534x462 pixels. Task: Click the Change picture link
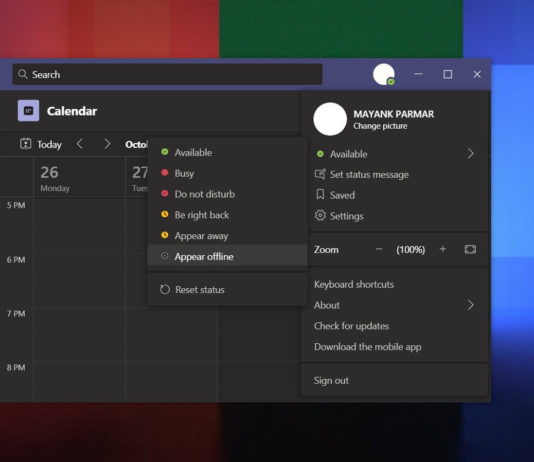tap(380, 126)
